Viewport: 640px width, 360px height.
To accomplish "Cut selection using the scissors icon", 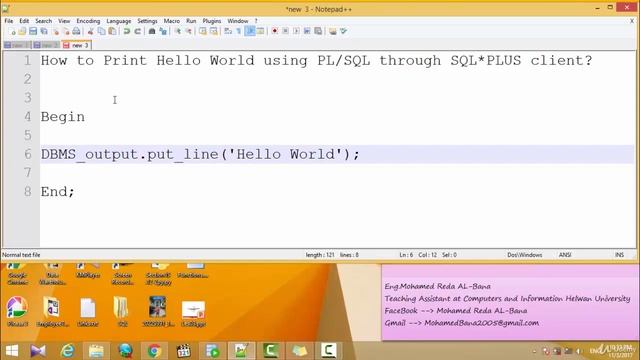I will [91, 31].
